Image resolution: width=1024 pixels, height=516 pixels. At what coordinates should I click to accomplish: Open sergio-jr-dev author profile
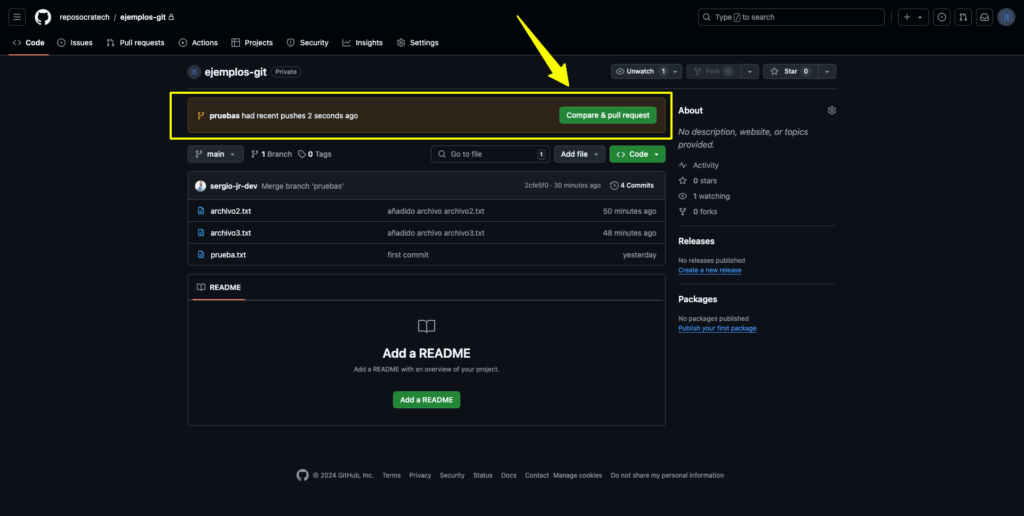(233, 185)
